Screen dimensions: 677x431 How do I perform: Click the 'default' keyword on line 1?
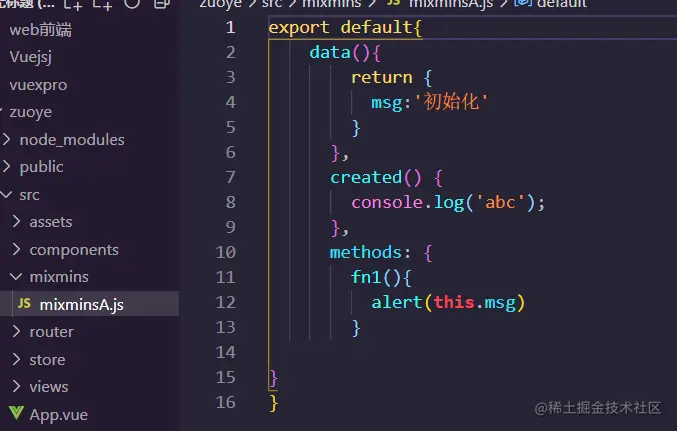(376, 28)
